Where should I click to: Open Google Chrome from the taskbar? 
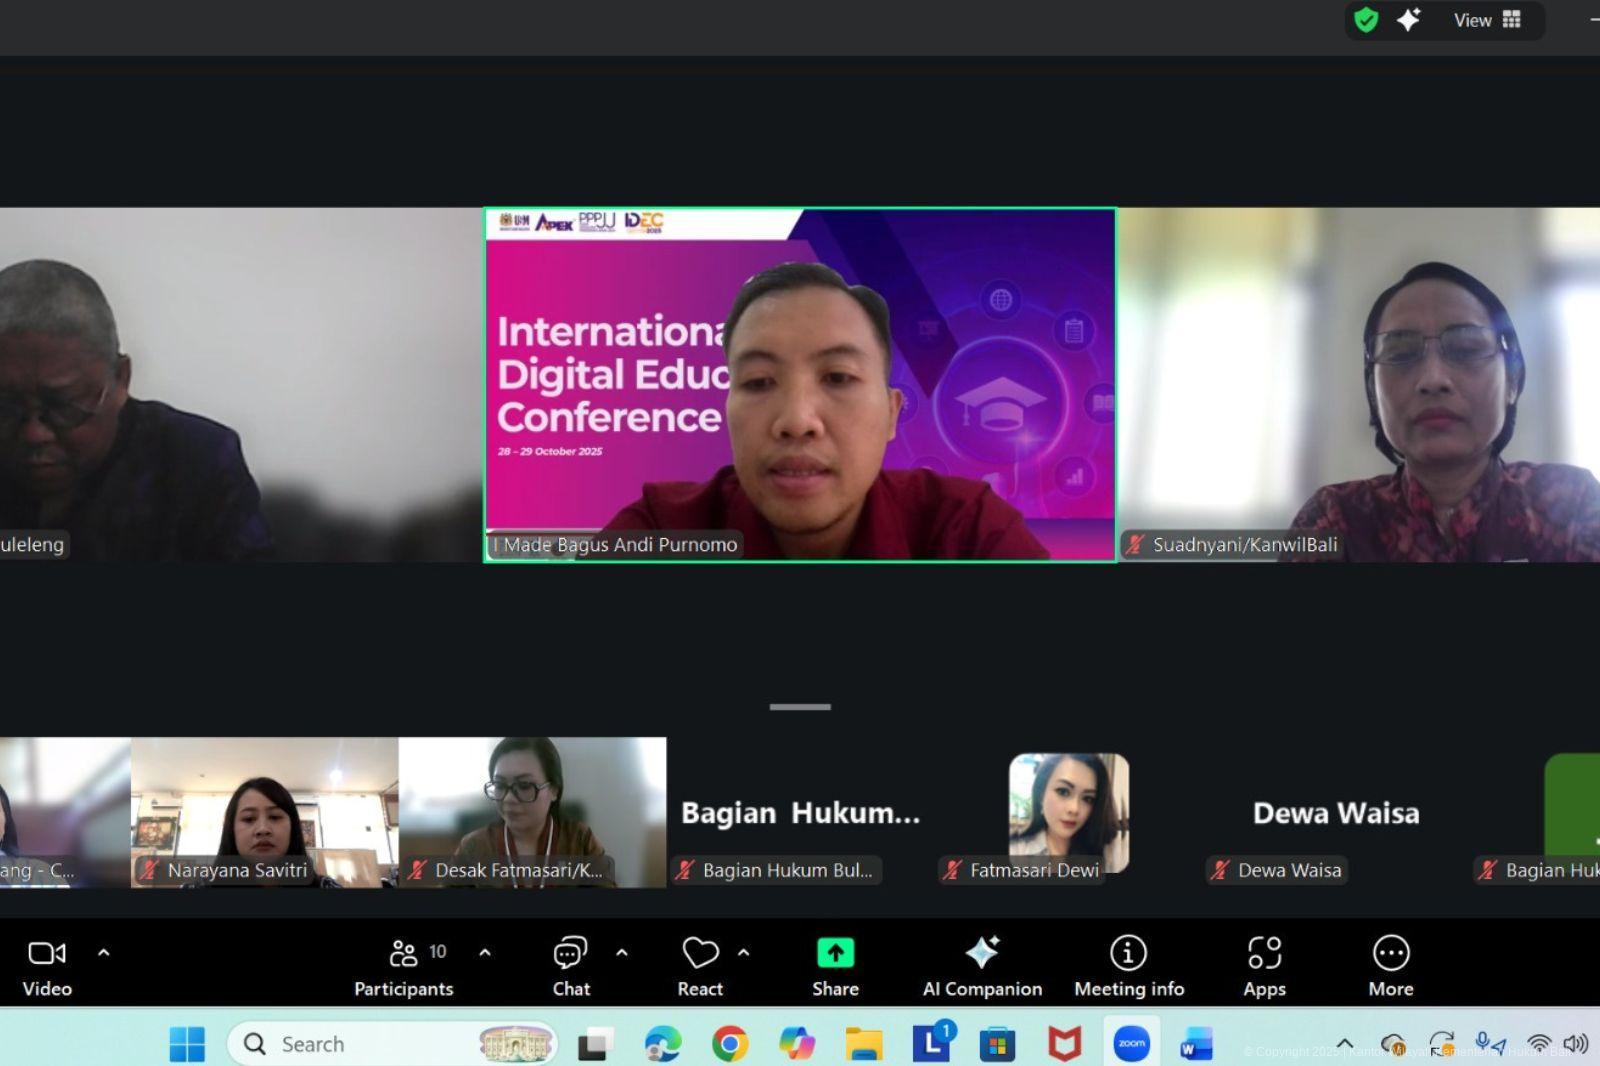click(730, 1044)
